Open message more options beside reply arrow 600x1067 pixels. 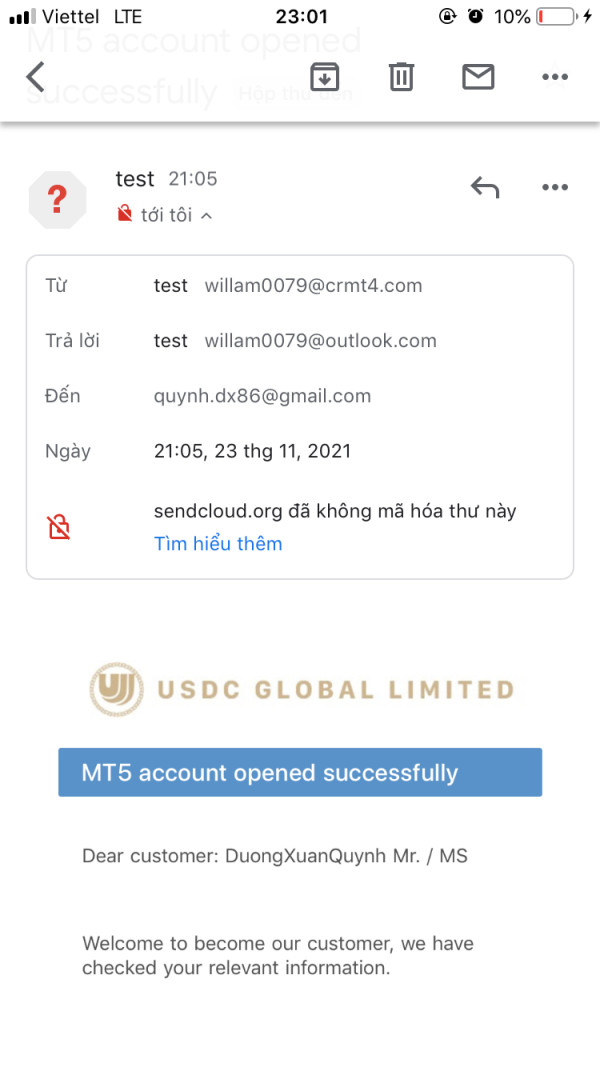pyautogui.click(x=554, y=187)
